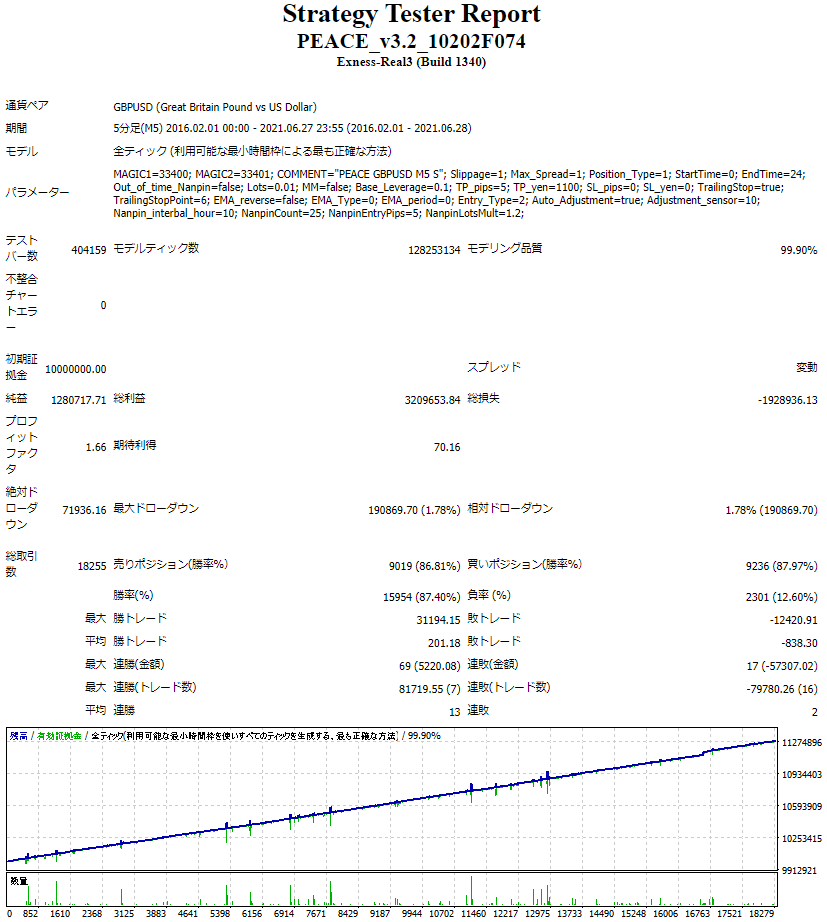827x922 pixels.
Task: Select the 全ティック model description
Action: point(252,151)
